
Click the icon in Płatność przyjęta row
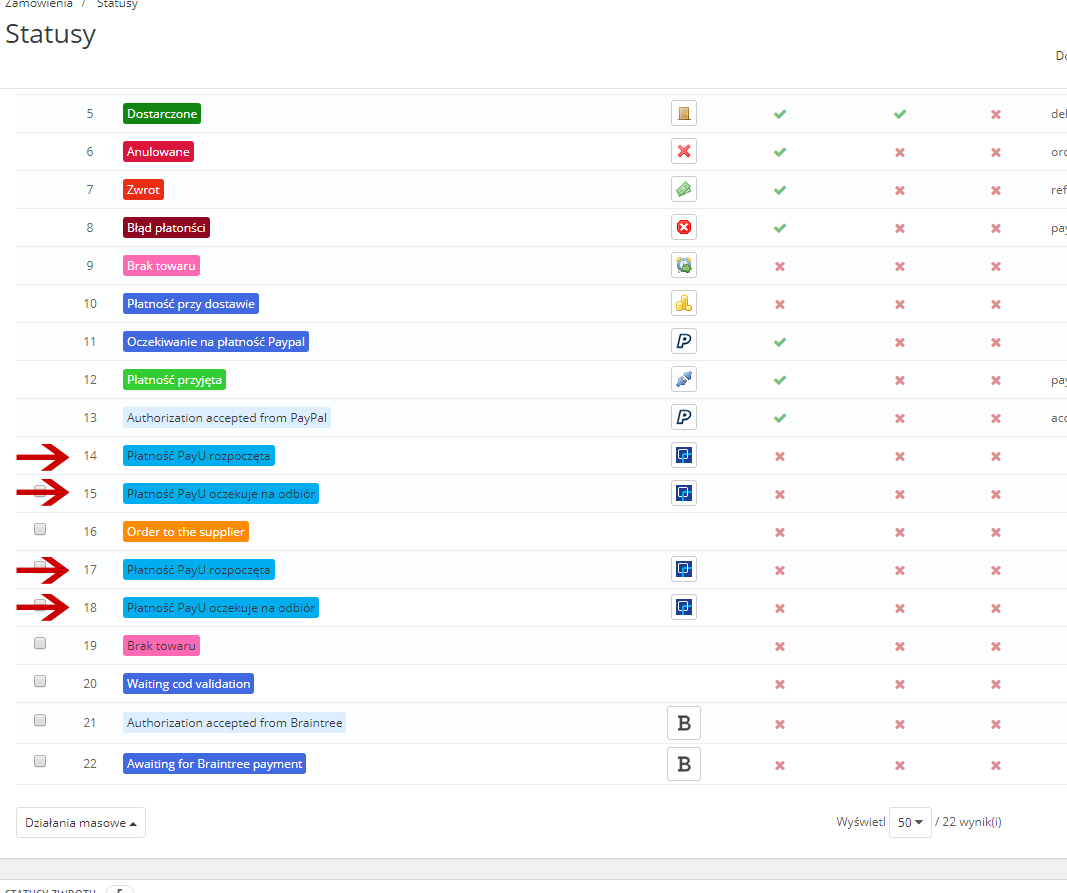point(684,380)
